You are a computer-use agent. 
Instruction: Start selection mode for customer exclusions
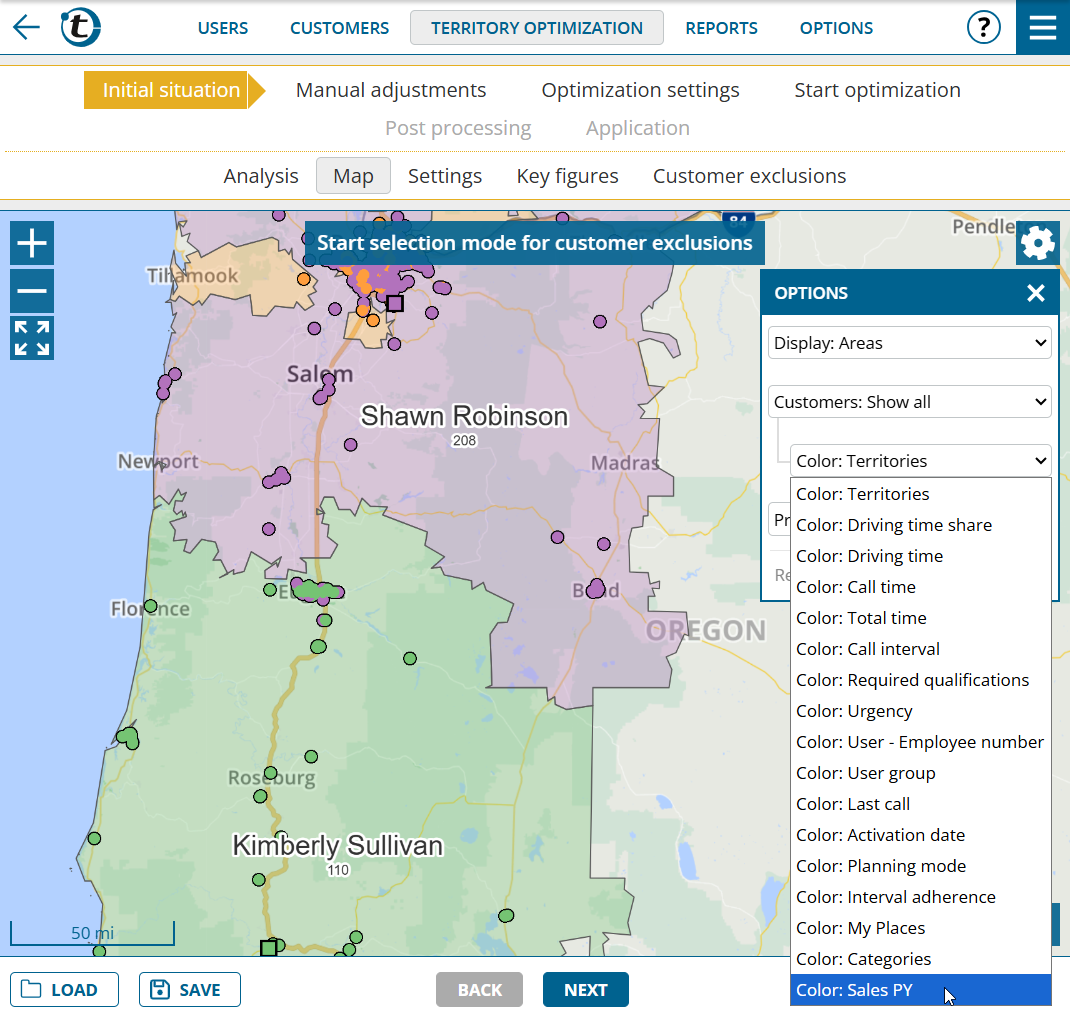(534, 243)
